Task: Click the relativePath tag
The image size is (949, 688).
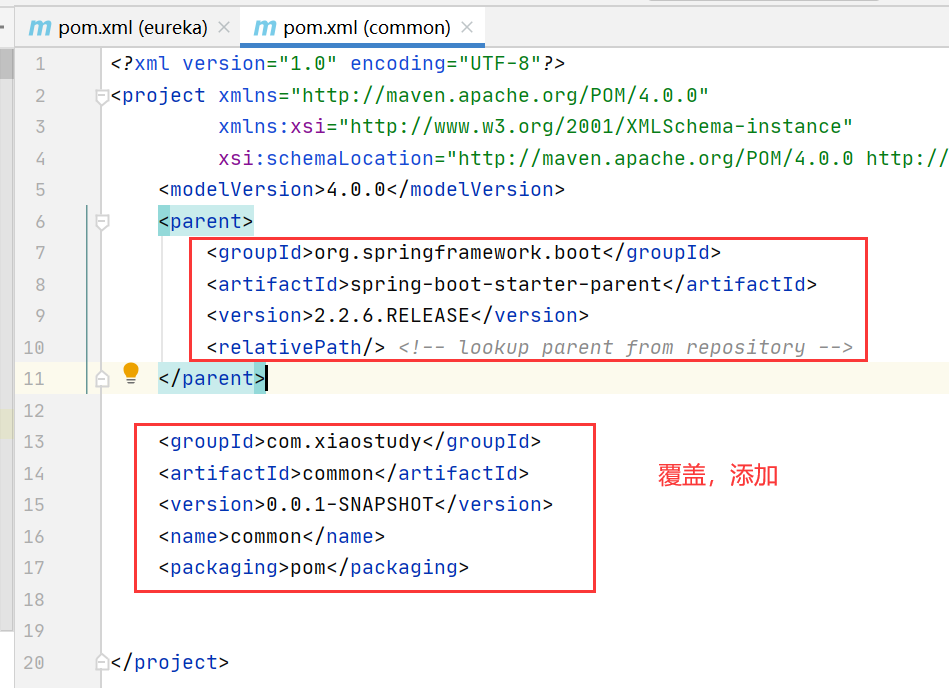Action: click(x=296, y=347)
